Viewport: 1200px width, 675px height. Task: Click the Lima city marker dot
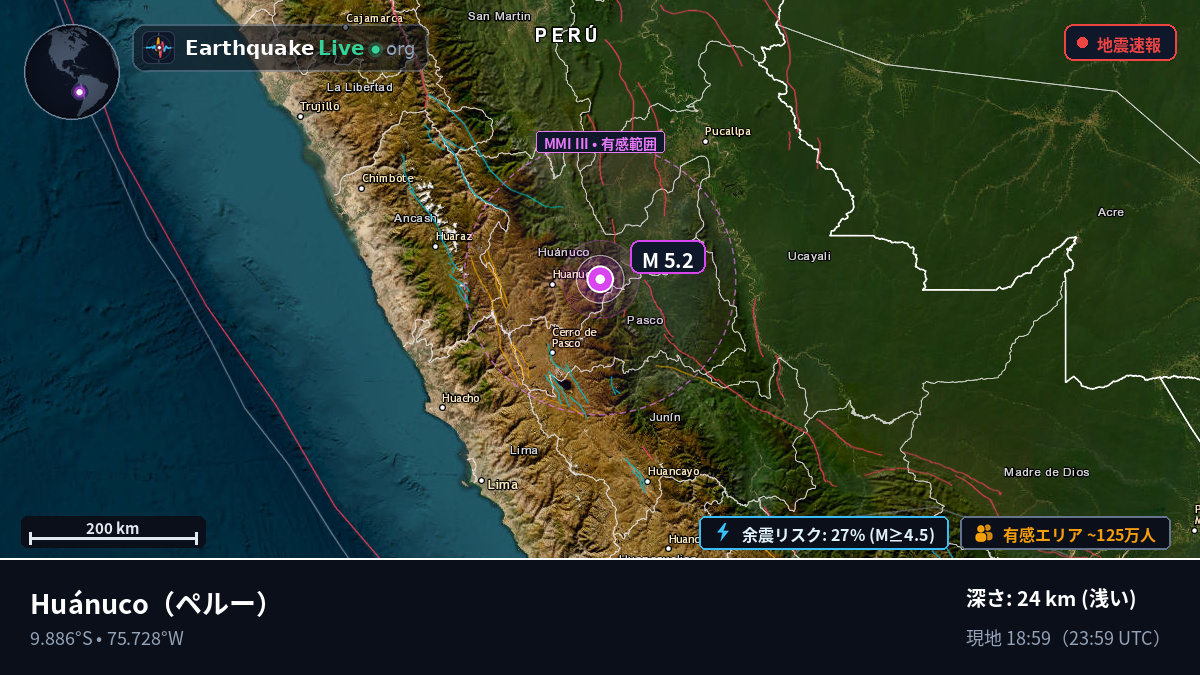click(481, 481)
